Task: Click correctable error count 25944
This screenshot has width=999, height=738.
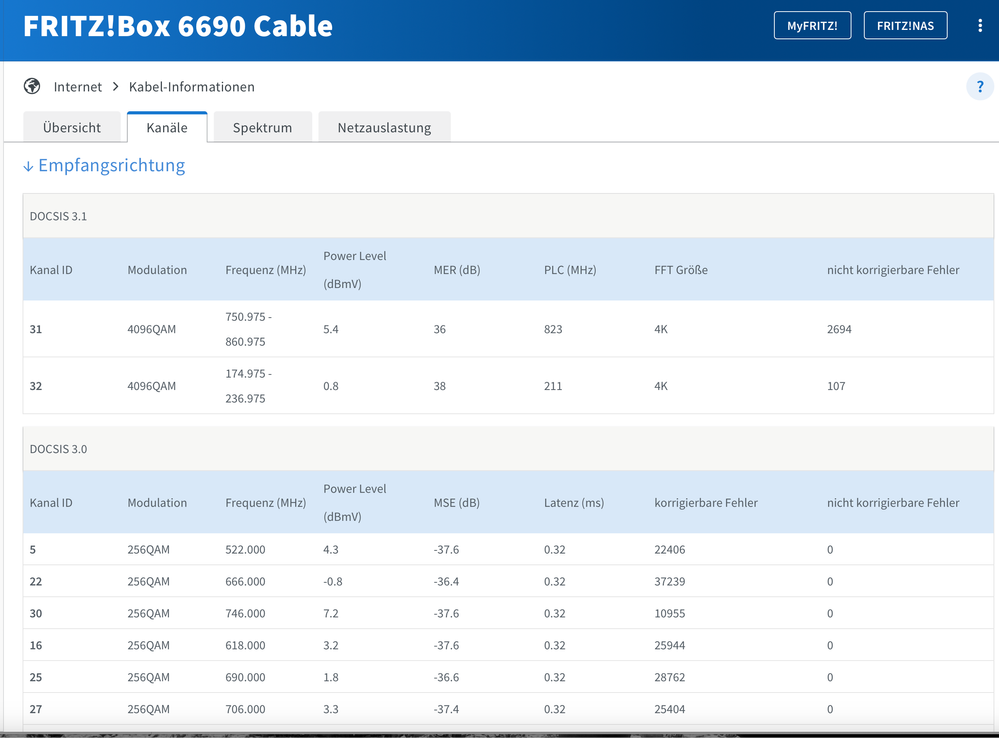Action: pos(670,645)
